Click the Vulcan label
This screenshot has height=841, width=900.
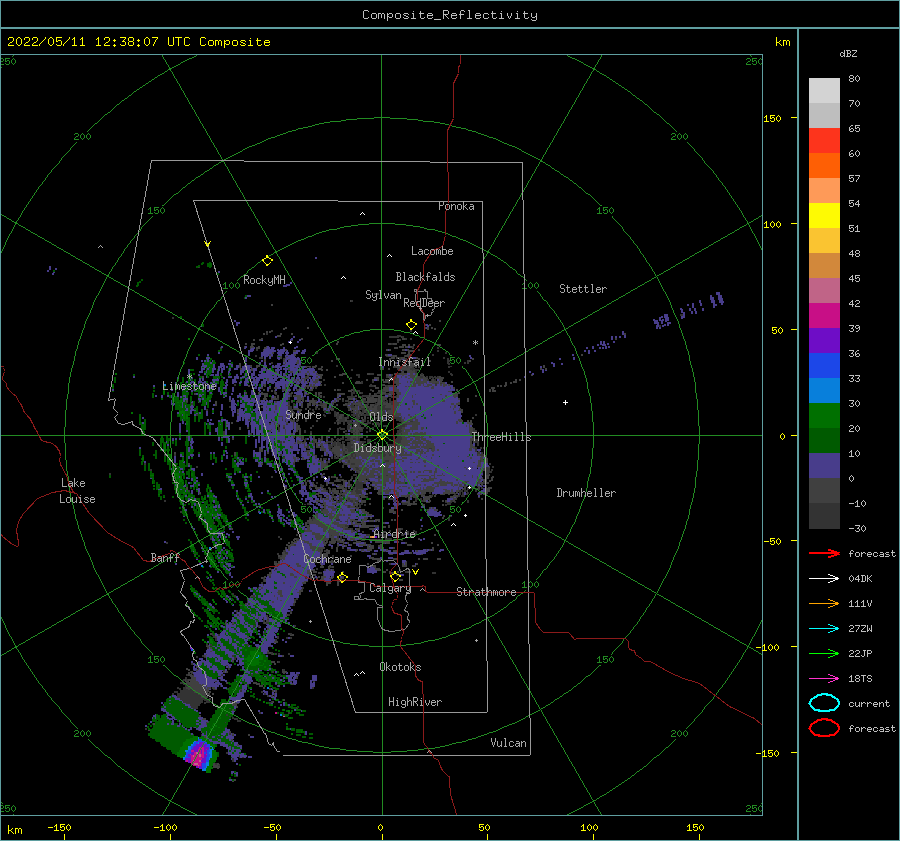pos(509,743)
